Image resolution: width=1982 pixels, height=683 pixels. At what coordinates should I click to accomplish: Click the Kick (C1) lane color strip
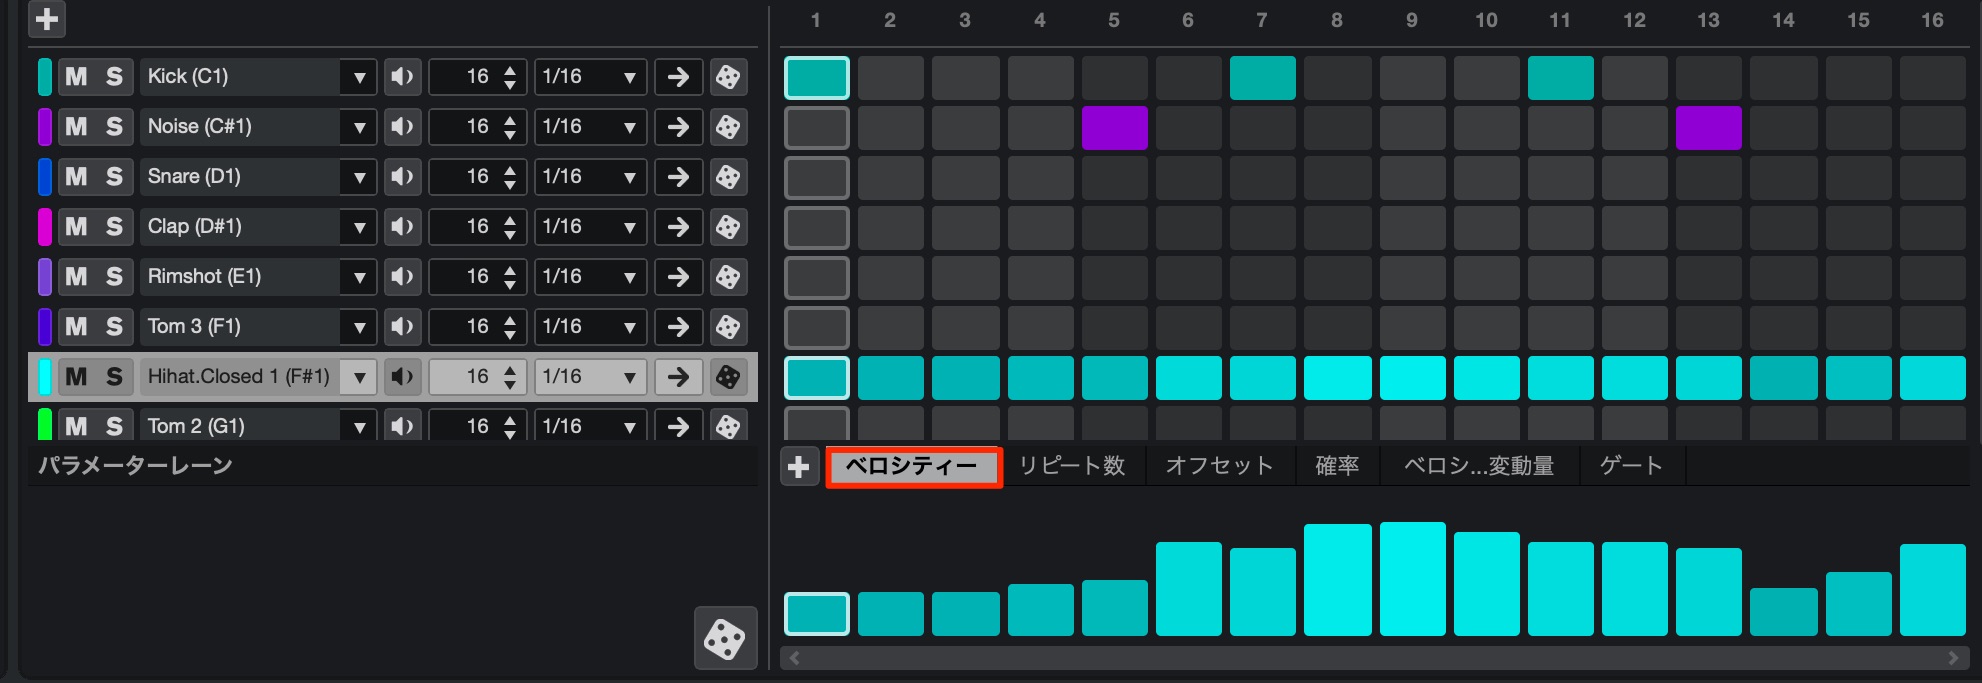click(x=44, y=77)
